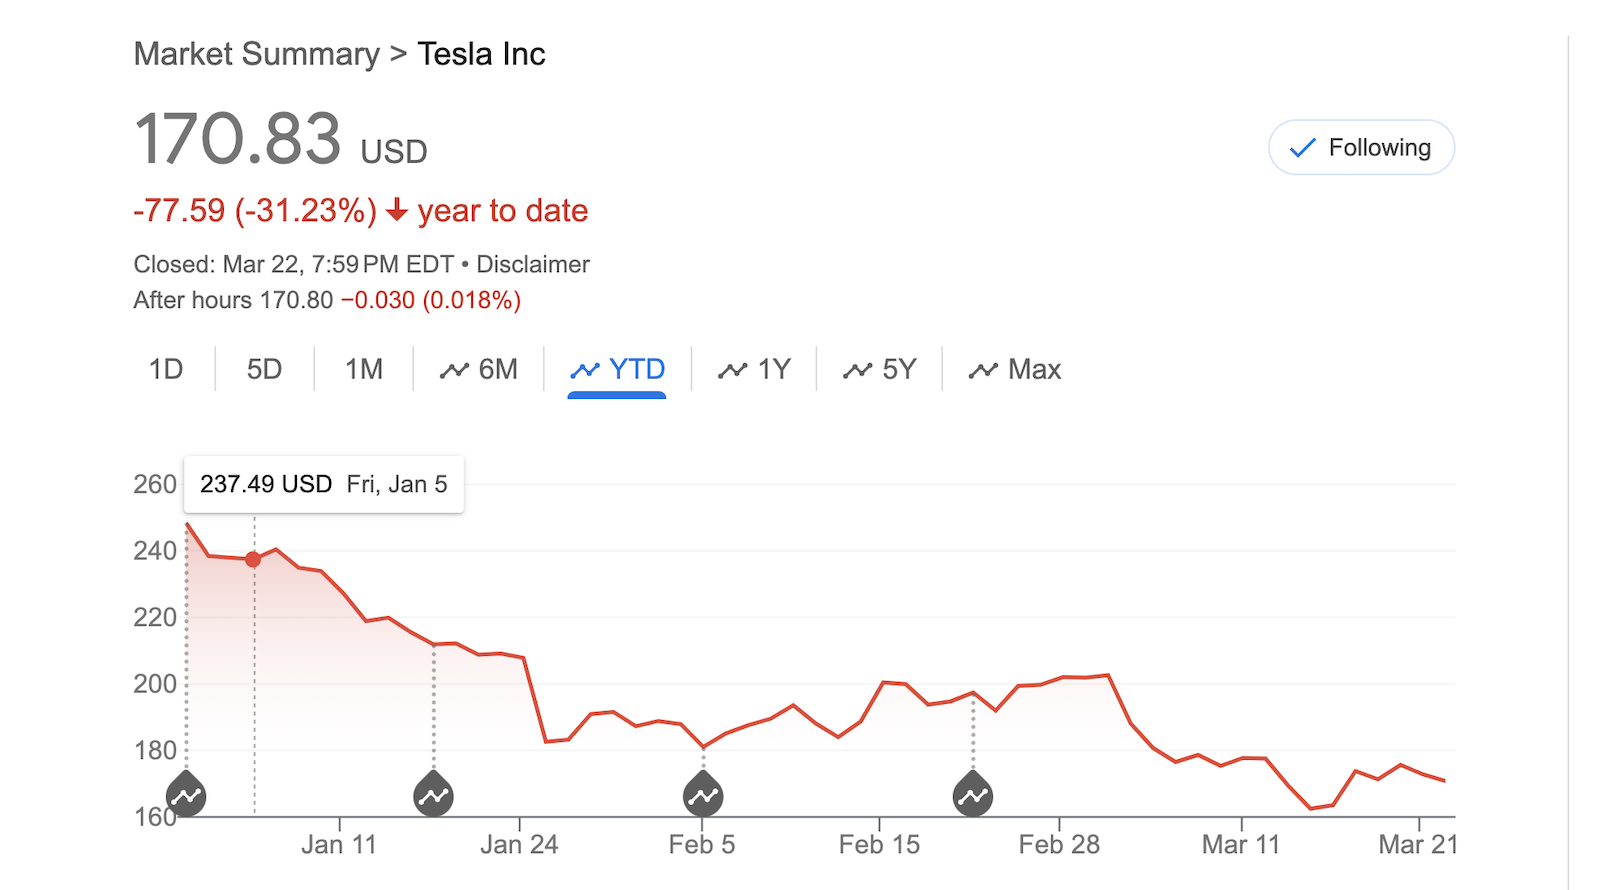Click the Tesla Inc heading text
This screenshot has width=1600, height=890.
coord(481,54)
